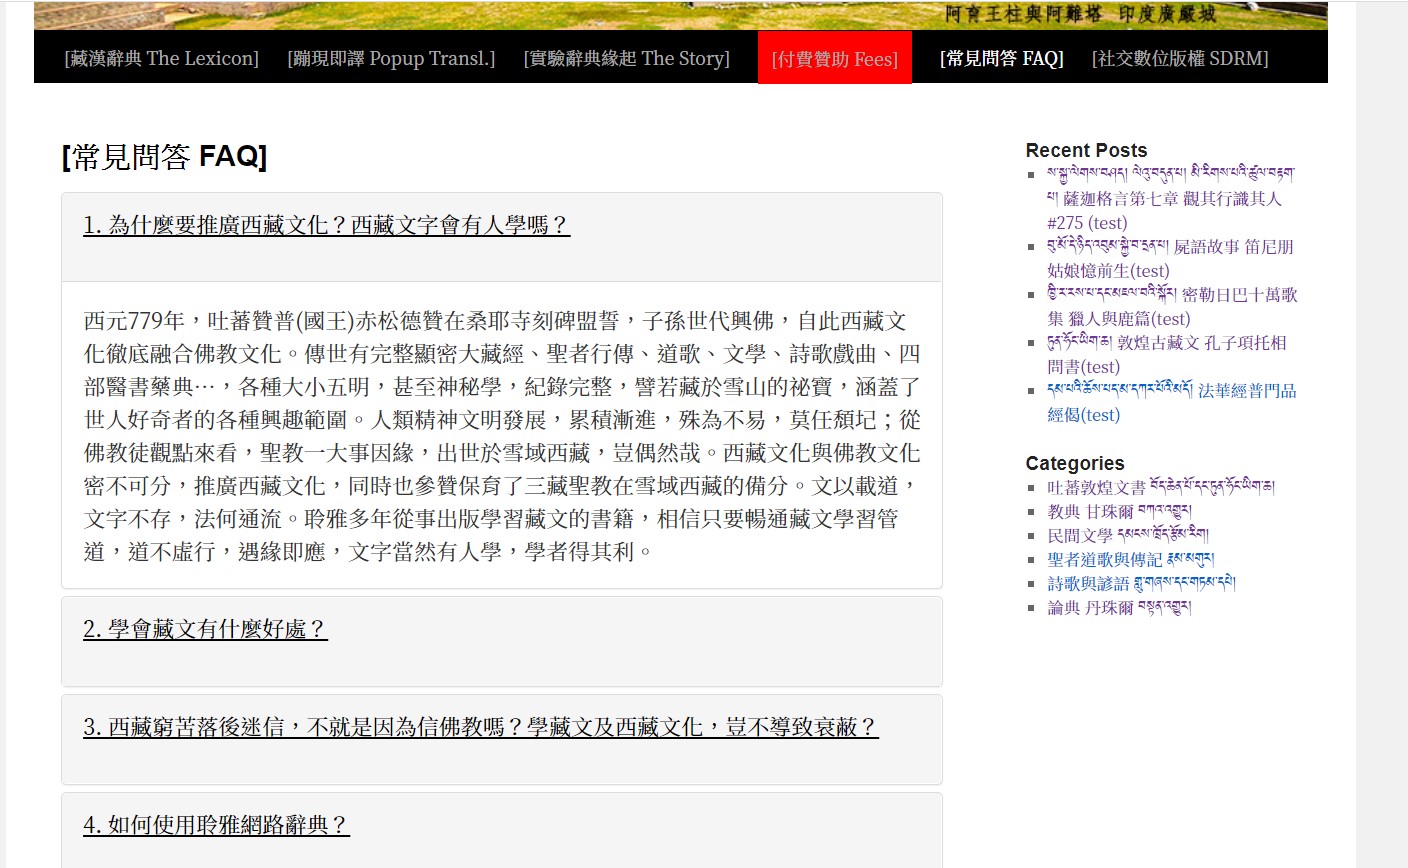This screenshot has height=868, width=1408.
Task: Open the 社交數位版權 SDRM menu item
Action: point(1180,58)
